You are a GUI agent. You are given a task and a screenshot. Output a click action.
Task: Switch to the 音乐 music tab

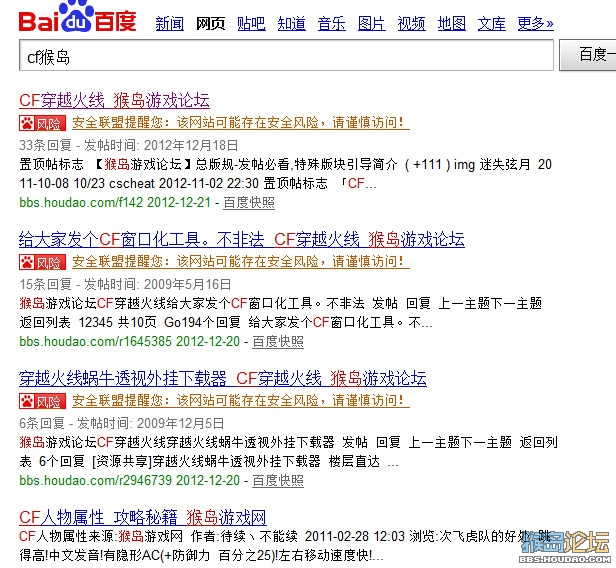332,24
